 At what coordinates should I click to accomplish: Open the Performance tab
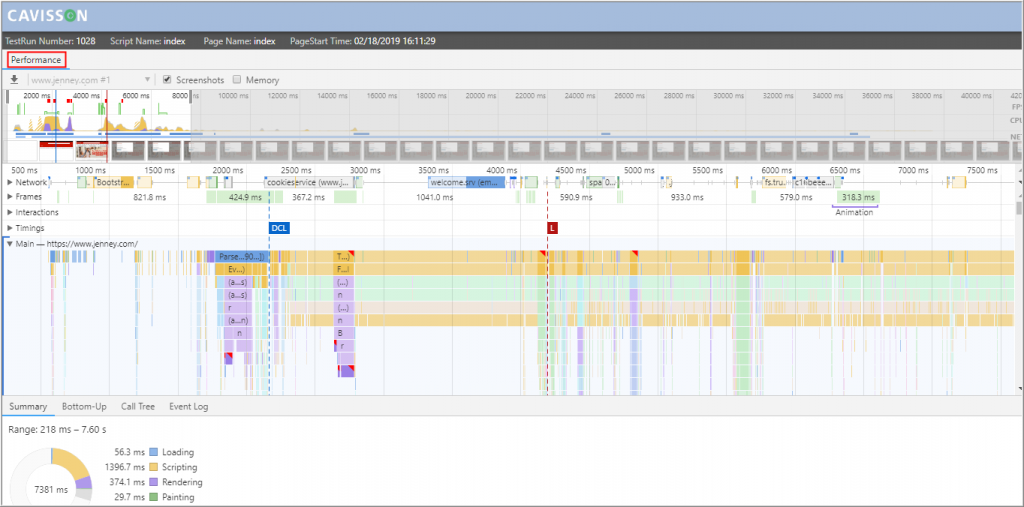click(x=36, y=60)
